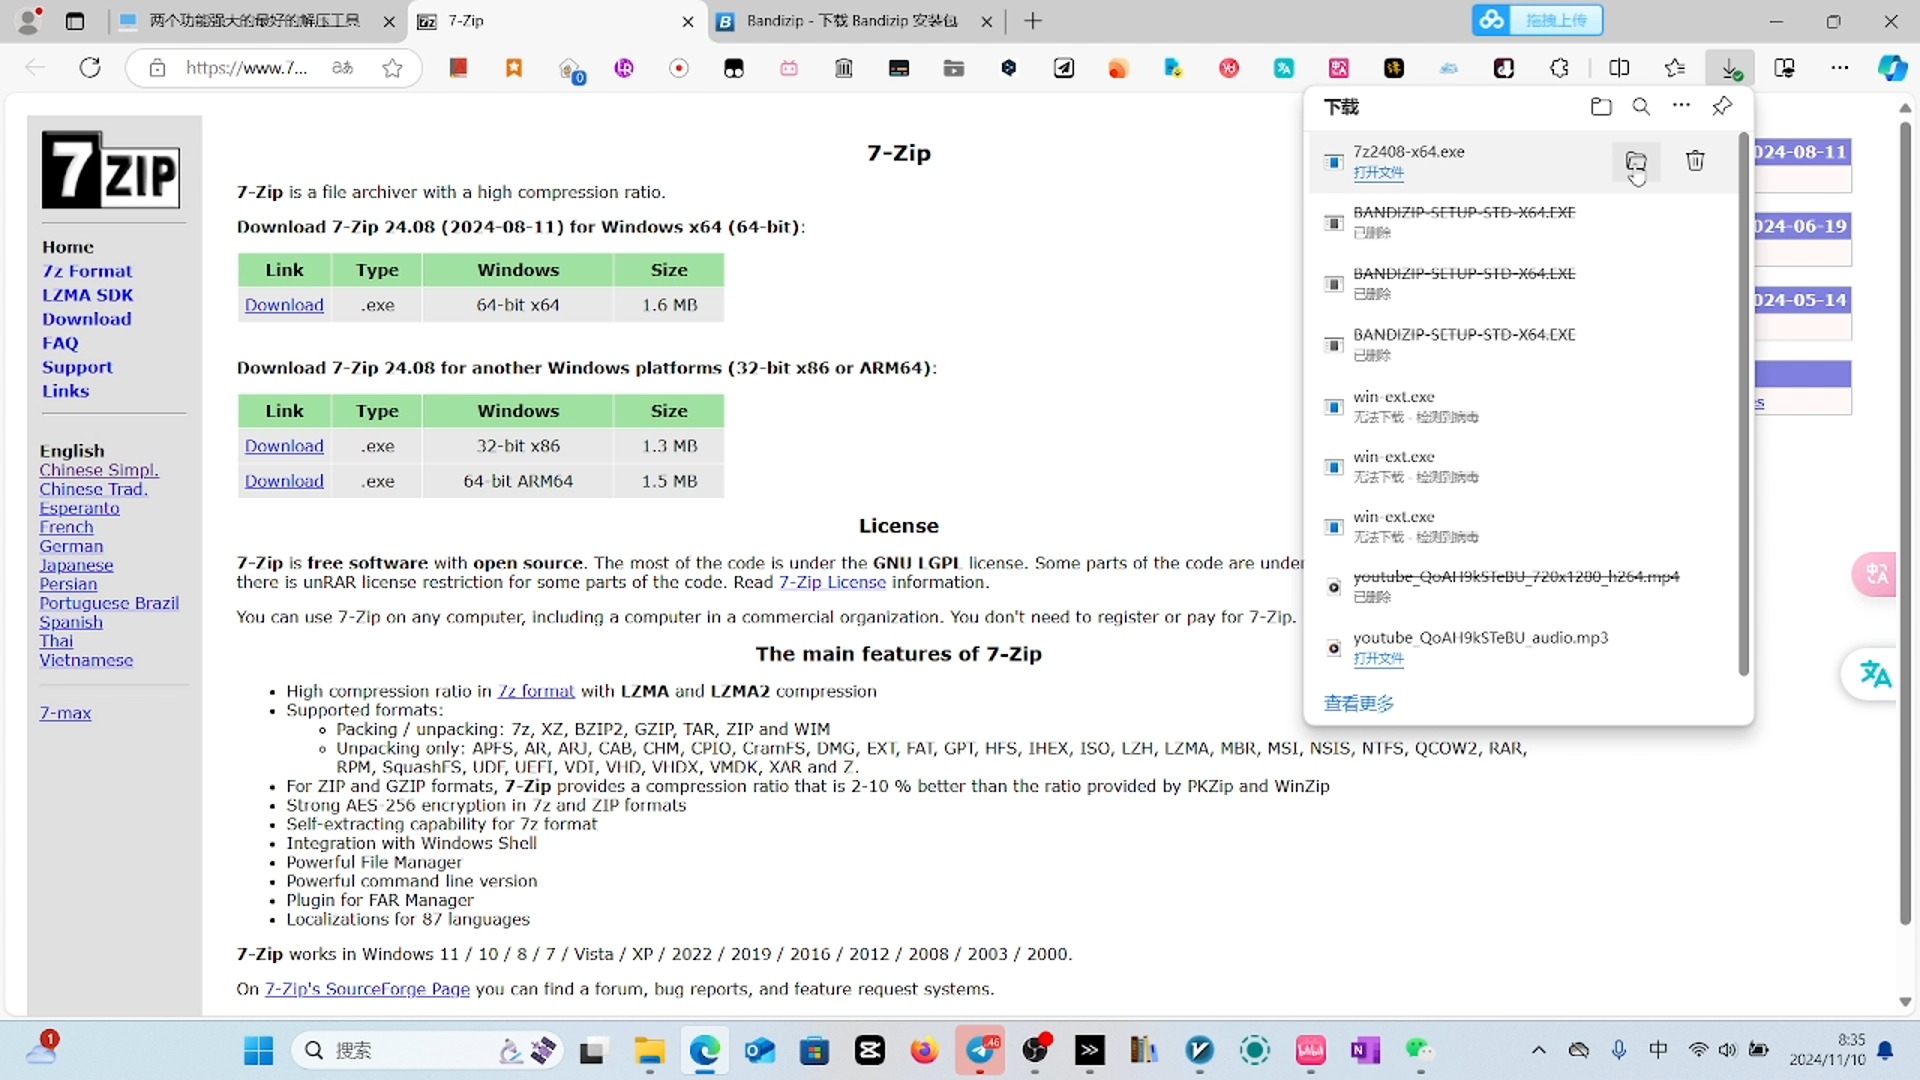Open browser extensions puzzle icon

[x=1559, y=68]
